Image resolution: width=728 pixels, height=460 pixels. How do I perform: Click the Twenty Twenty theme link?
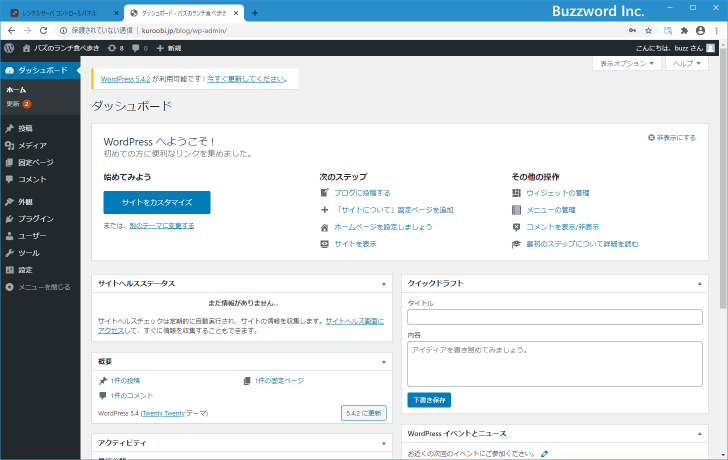click(x=163, y=413)
